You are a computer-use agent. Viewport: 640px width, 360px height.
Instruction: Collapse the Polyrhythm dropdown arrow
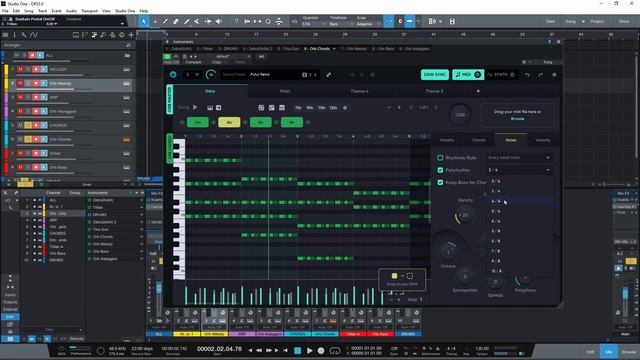coord(548,170)
